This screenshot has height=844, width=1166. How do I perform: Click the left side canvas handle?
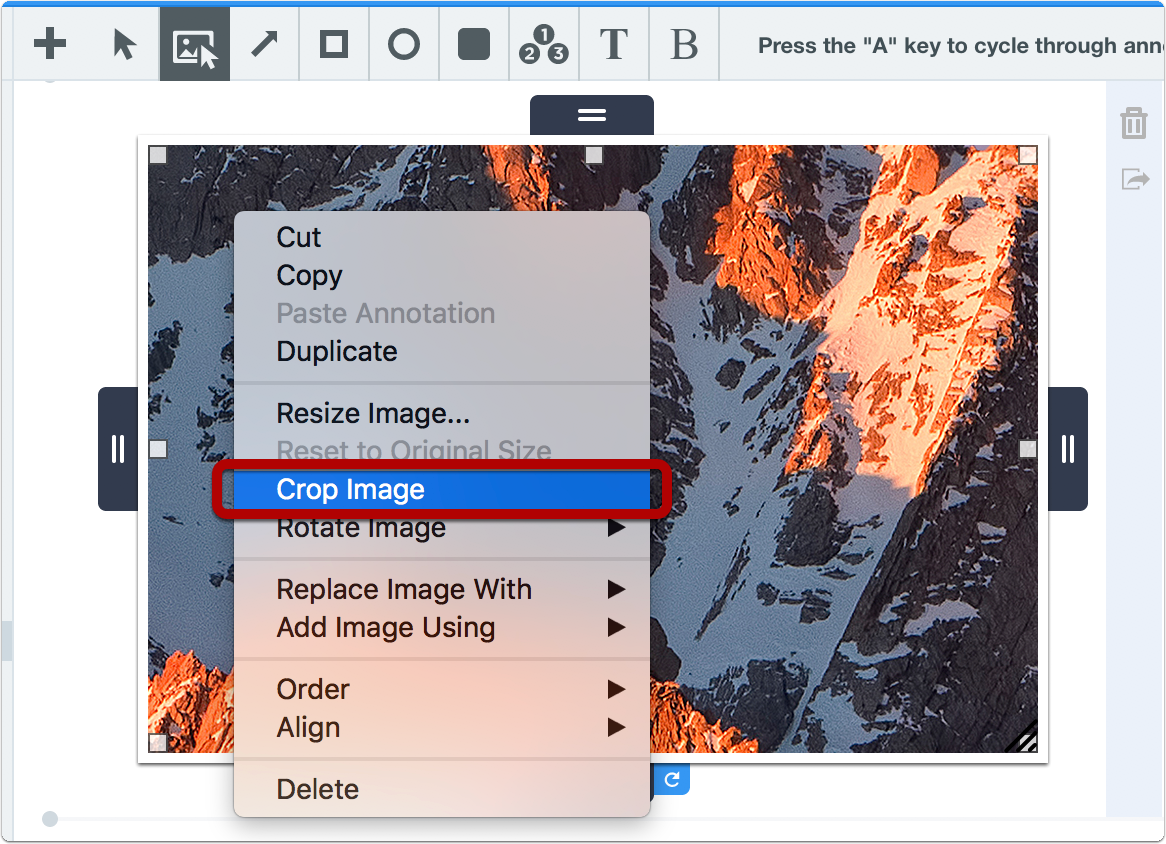click(x=118, y=449)
